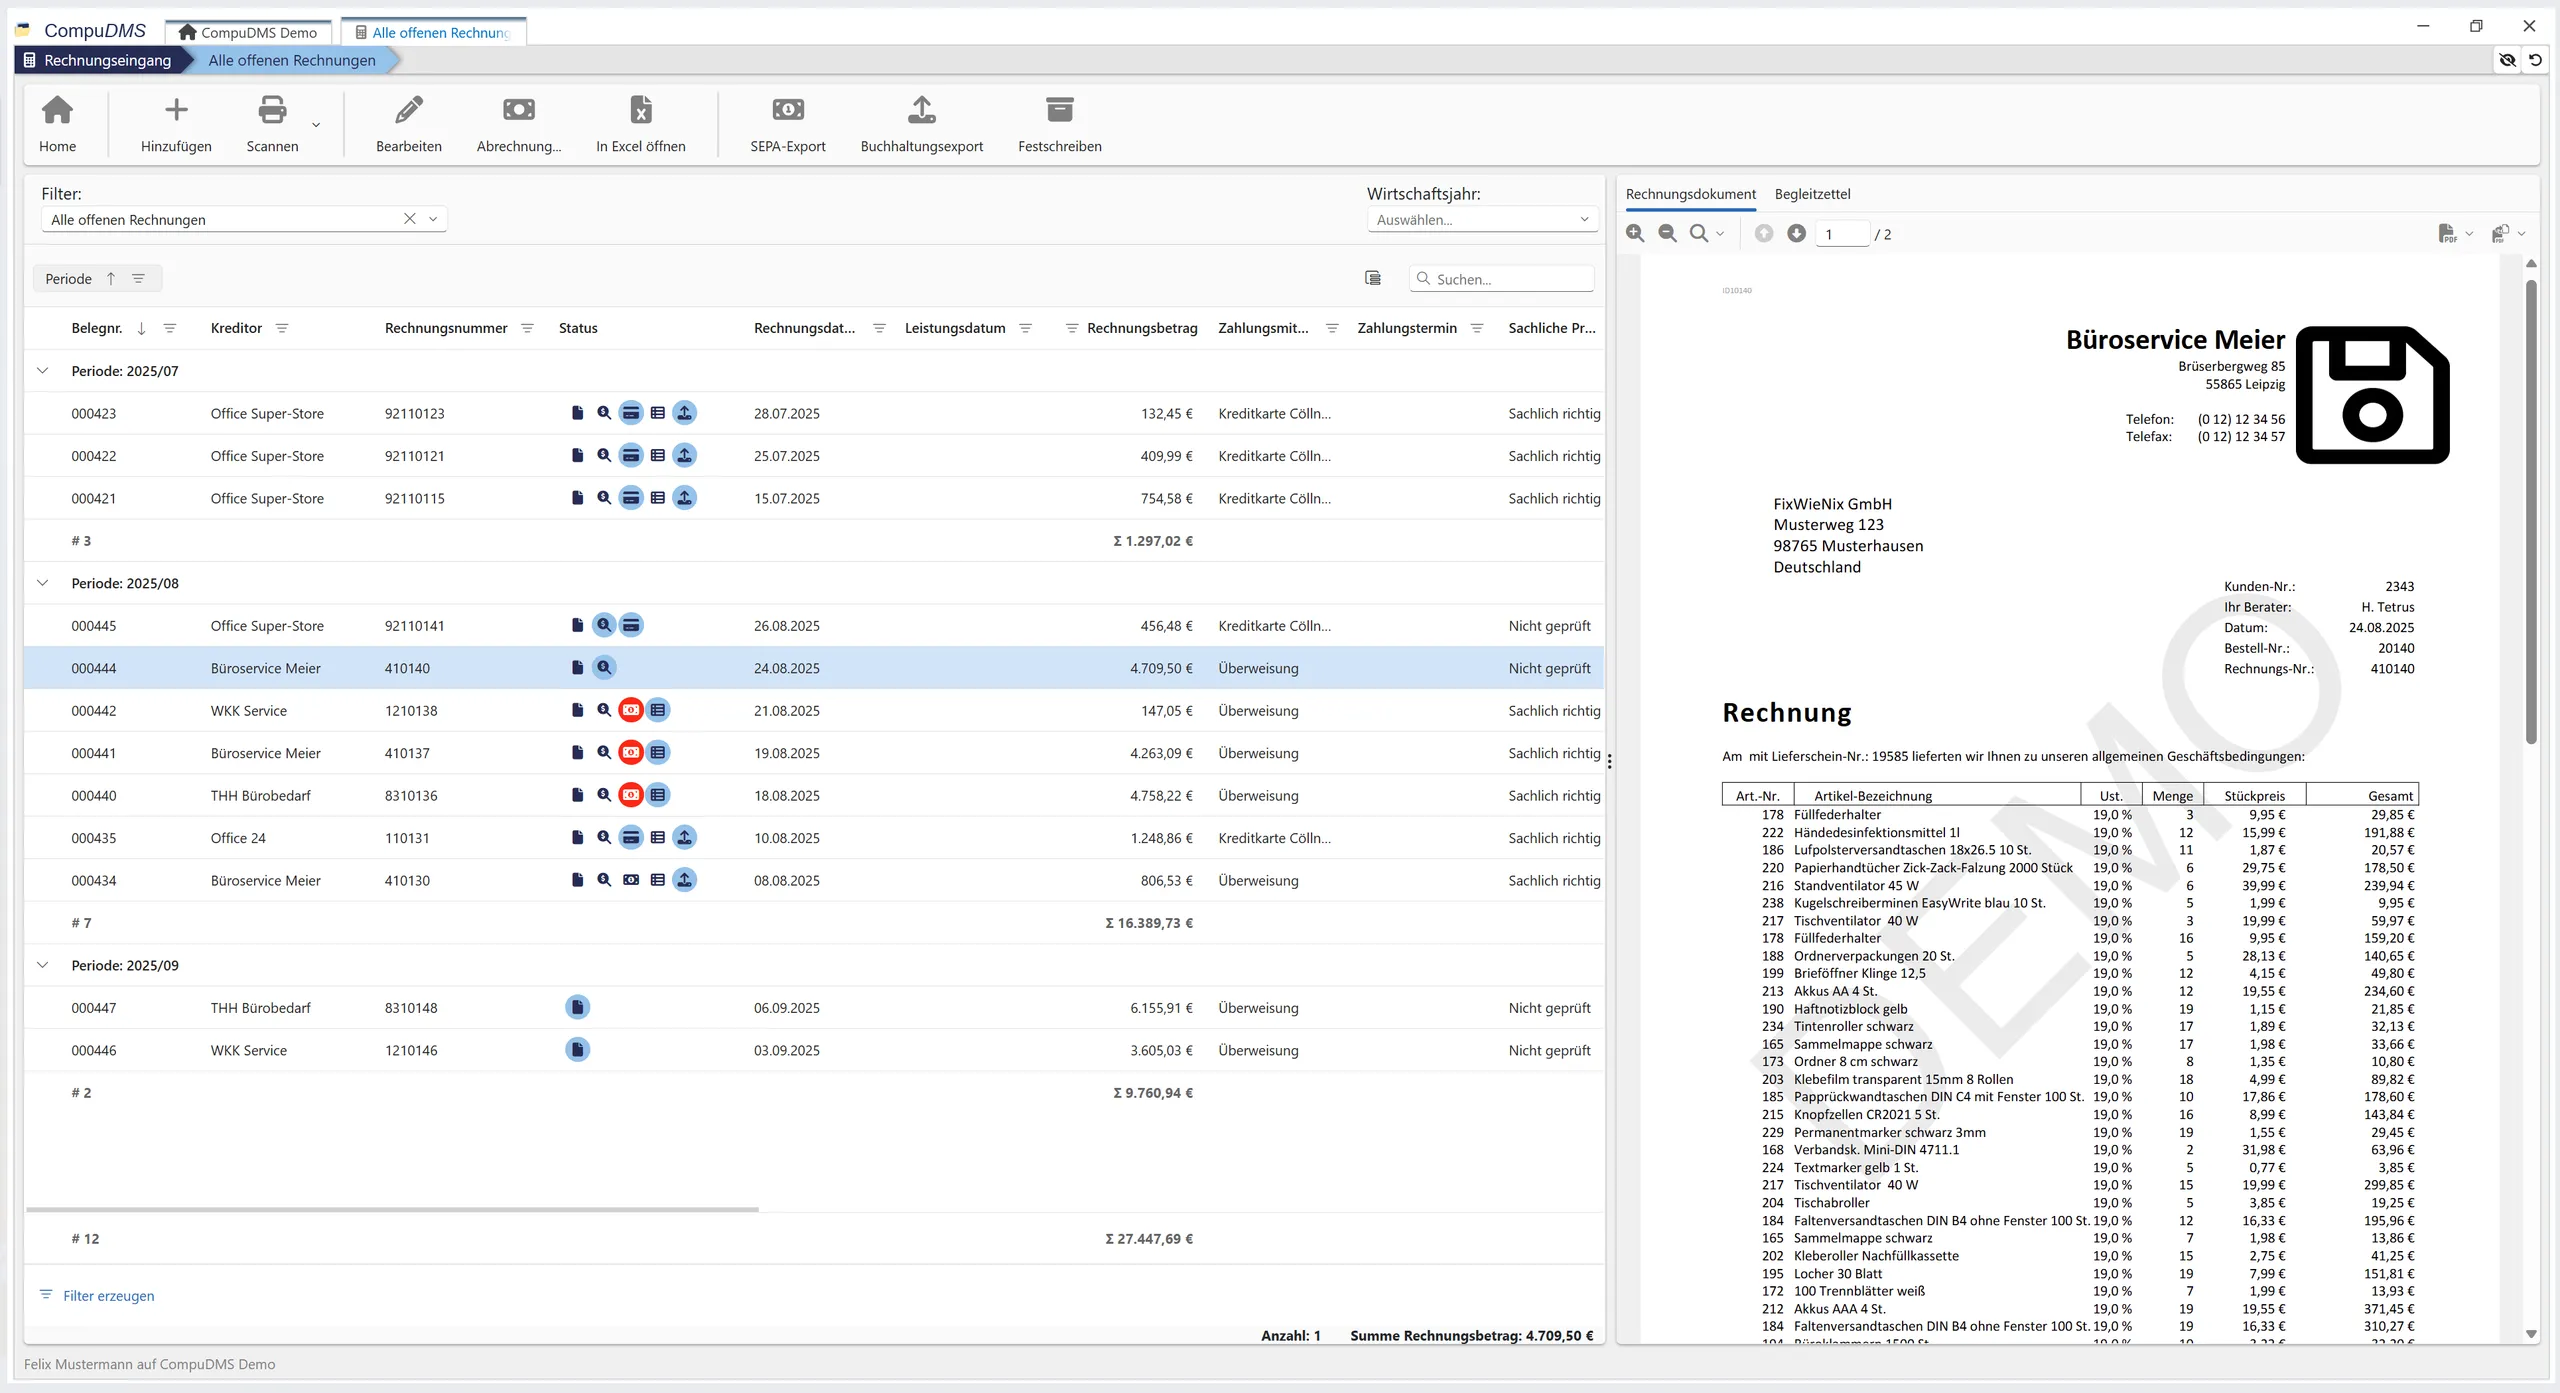Click In Excel öffnen icon
Viewport: 2560px width, 1393px height.
tap(640, 110)
